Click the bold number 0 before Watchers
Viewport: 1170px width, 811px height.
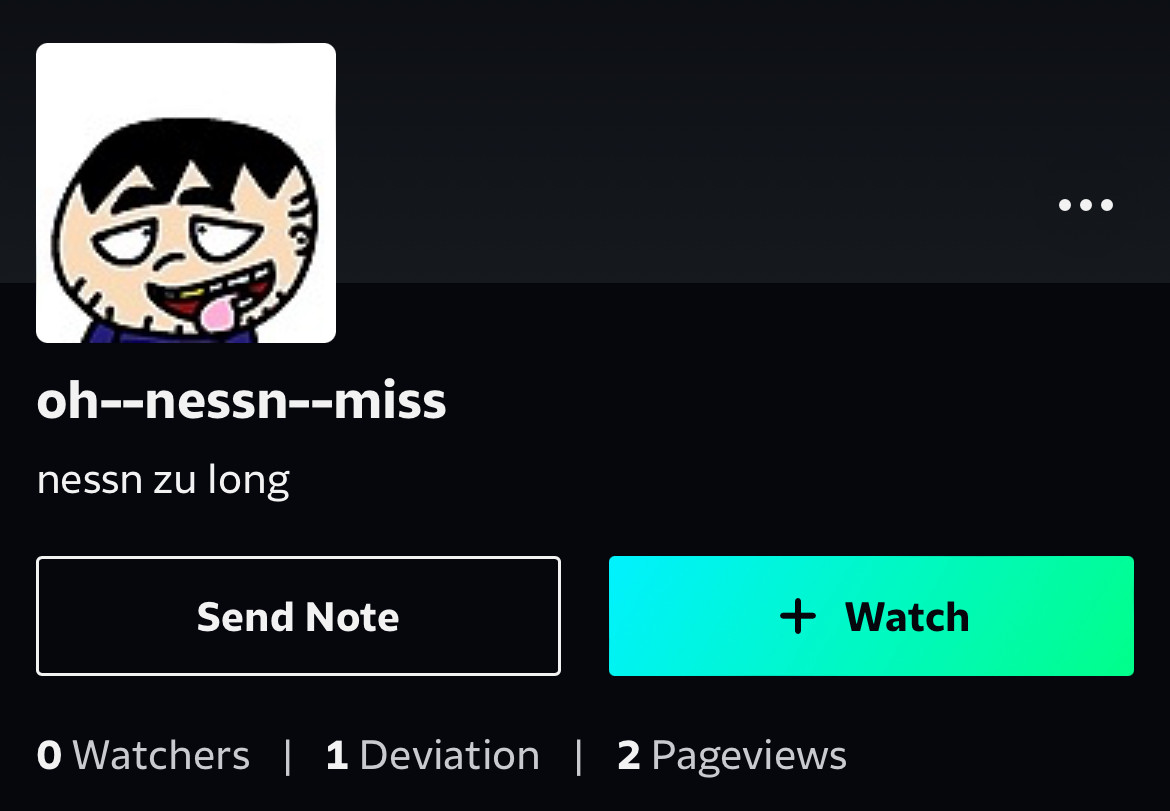pyautogui.click(x=49, y=755)
